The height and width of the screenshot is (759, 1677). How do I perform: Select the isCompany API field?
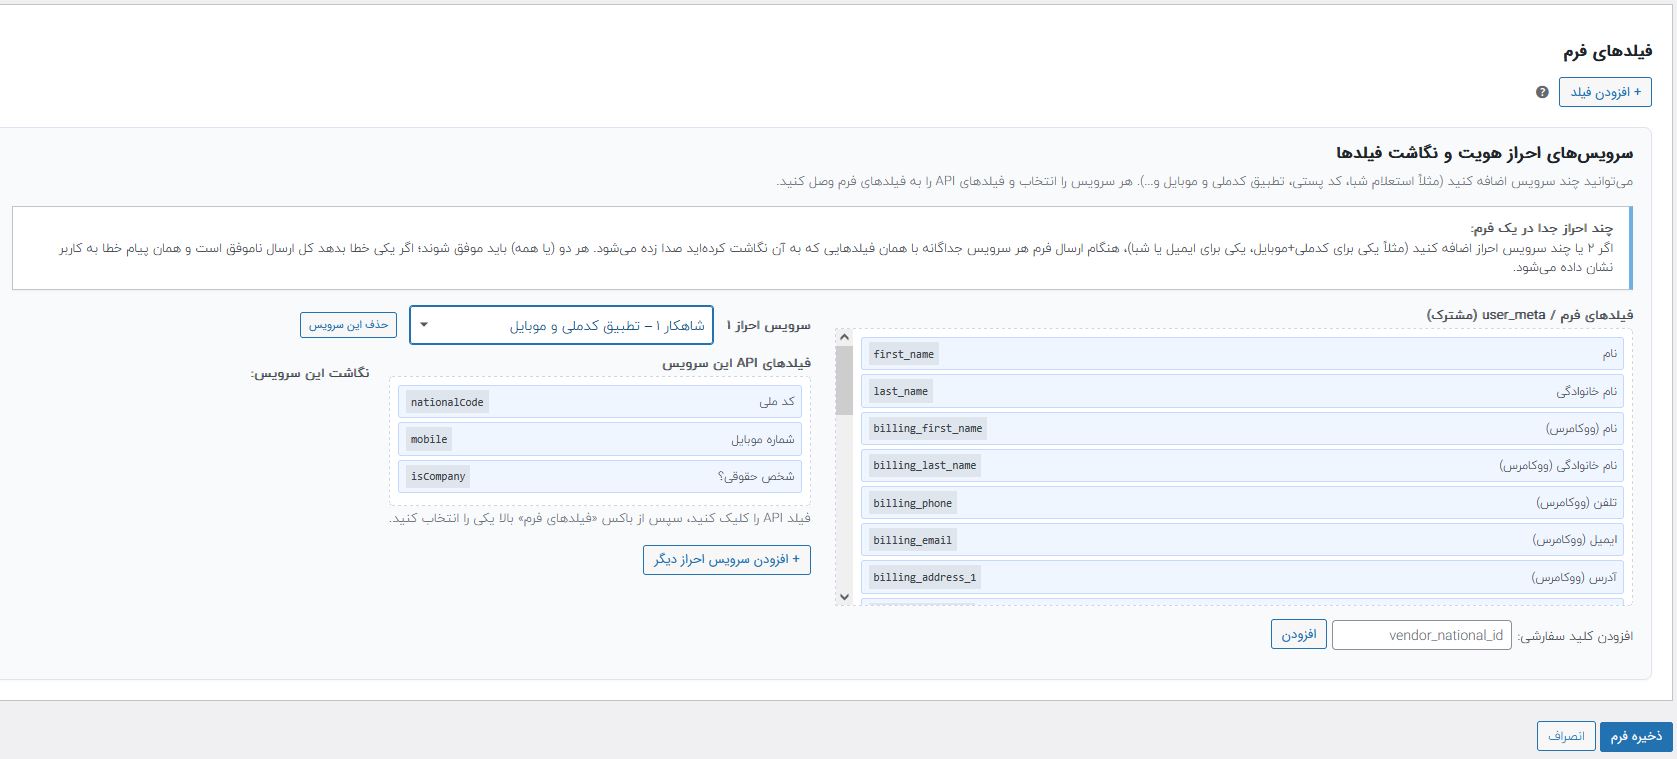tap(599, 476)
